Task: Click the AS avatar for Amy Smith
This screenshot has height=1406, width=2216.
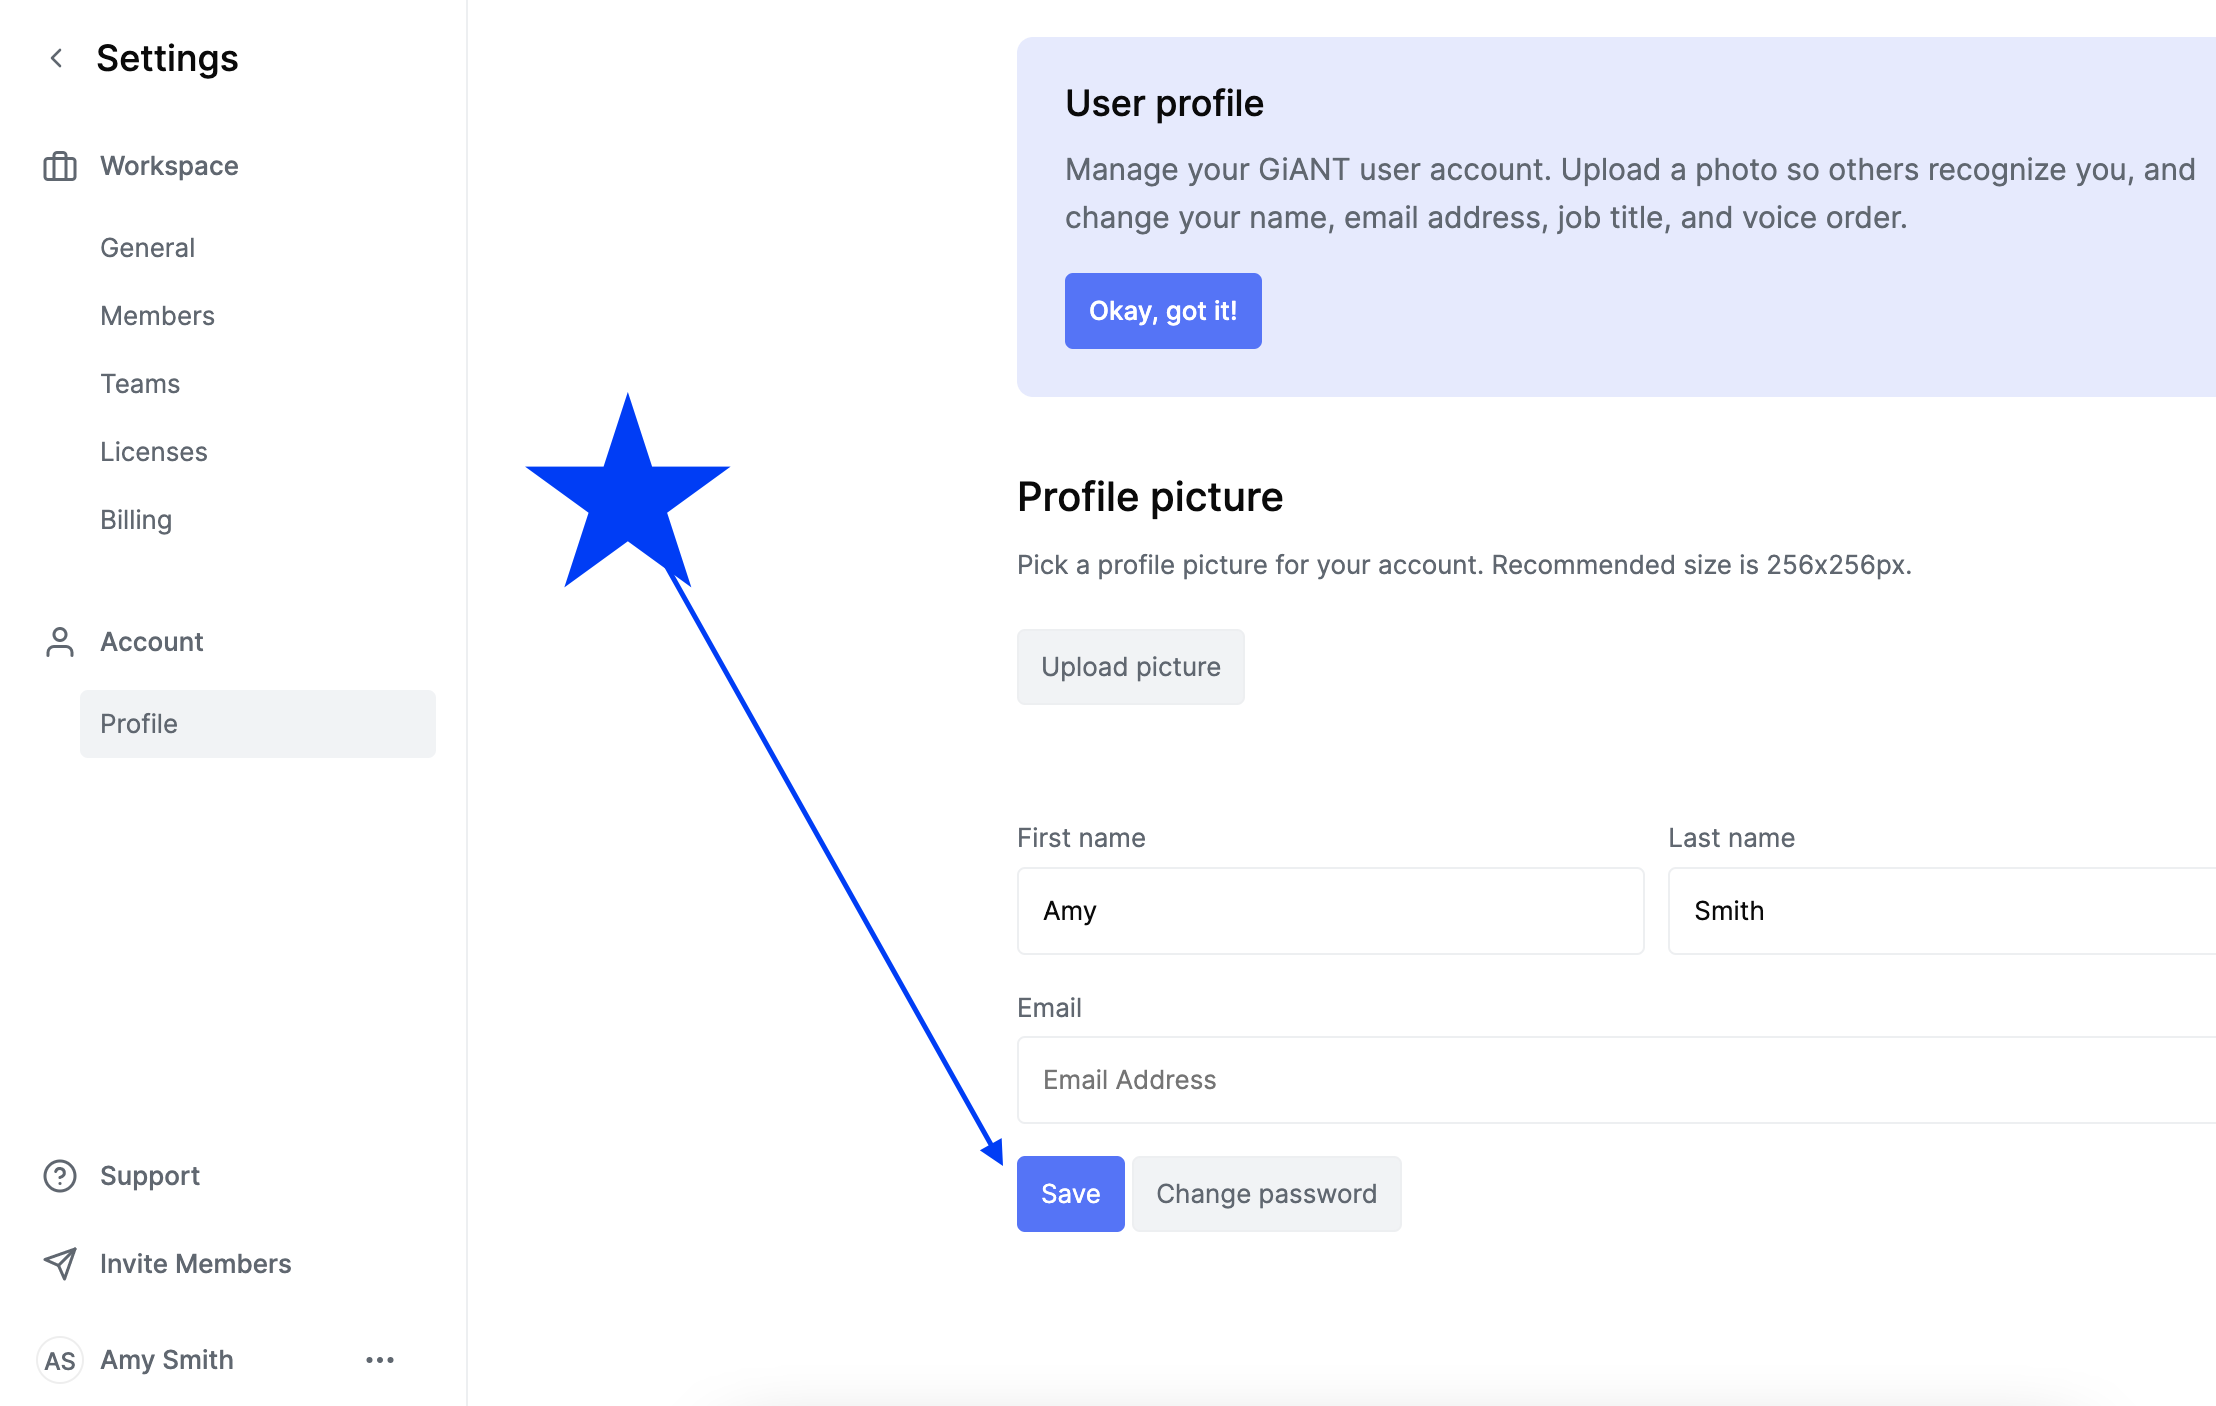Action: 60,1360
